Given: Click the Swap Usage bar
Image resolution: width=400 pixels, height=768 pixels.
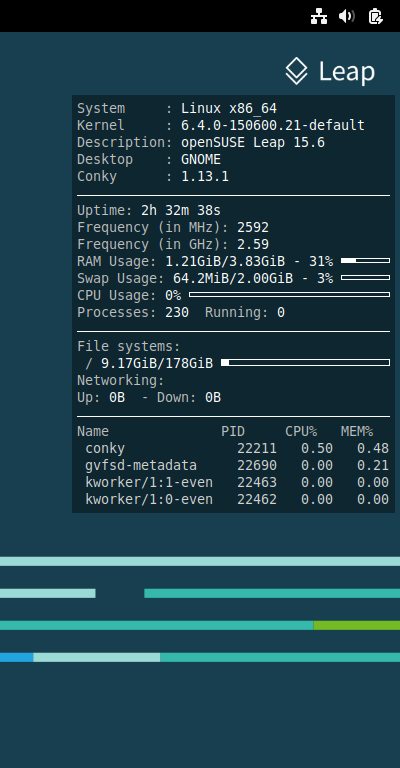Looking at the screenshot, I should pos(365,278).
